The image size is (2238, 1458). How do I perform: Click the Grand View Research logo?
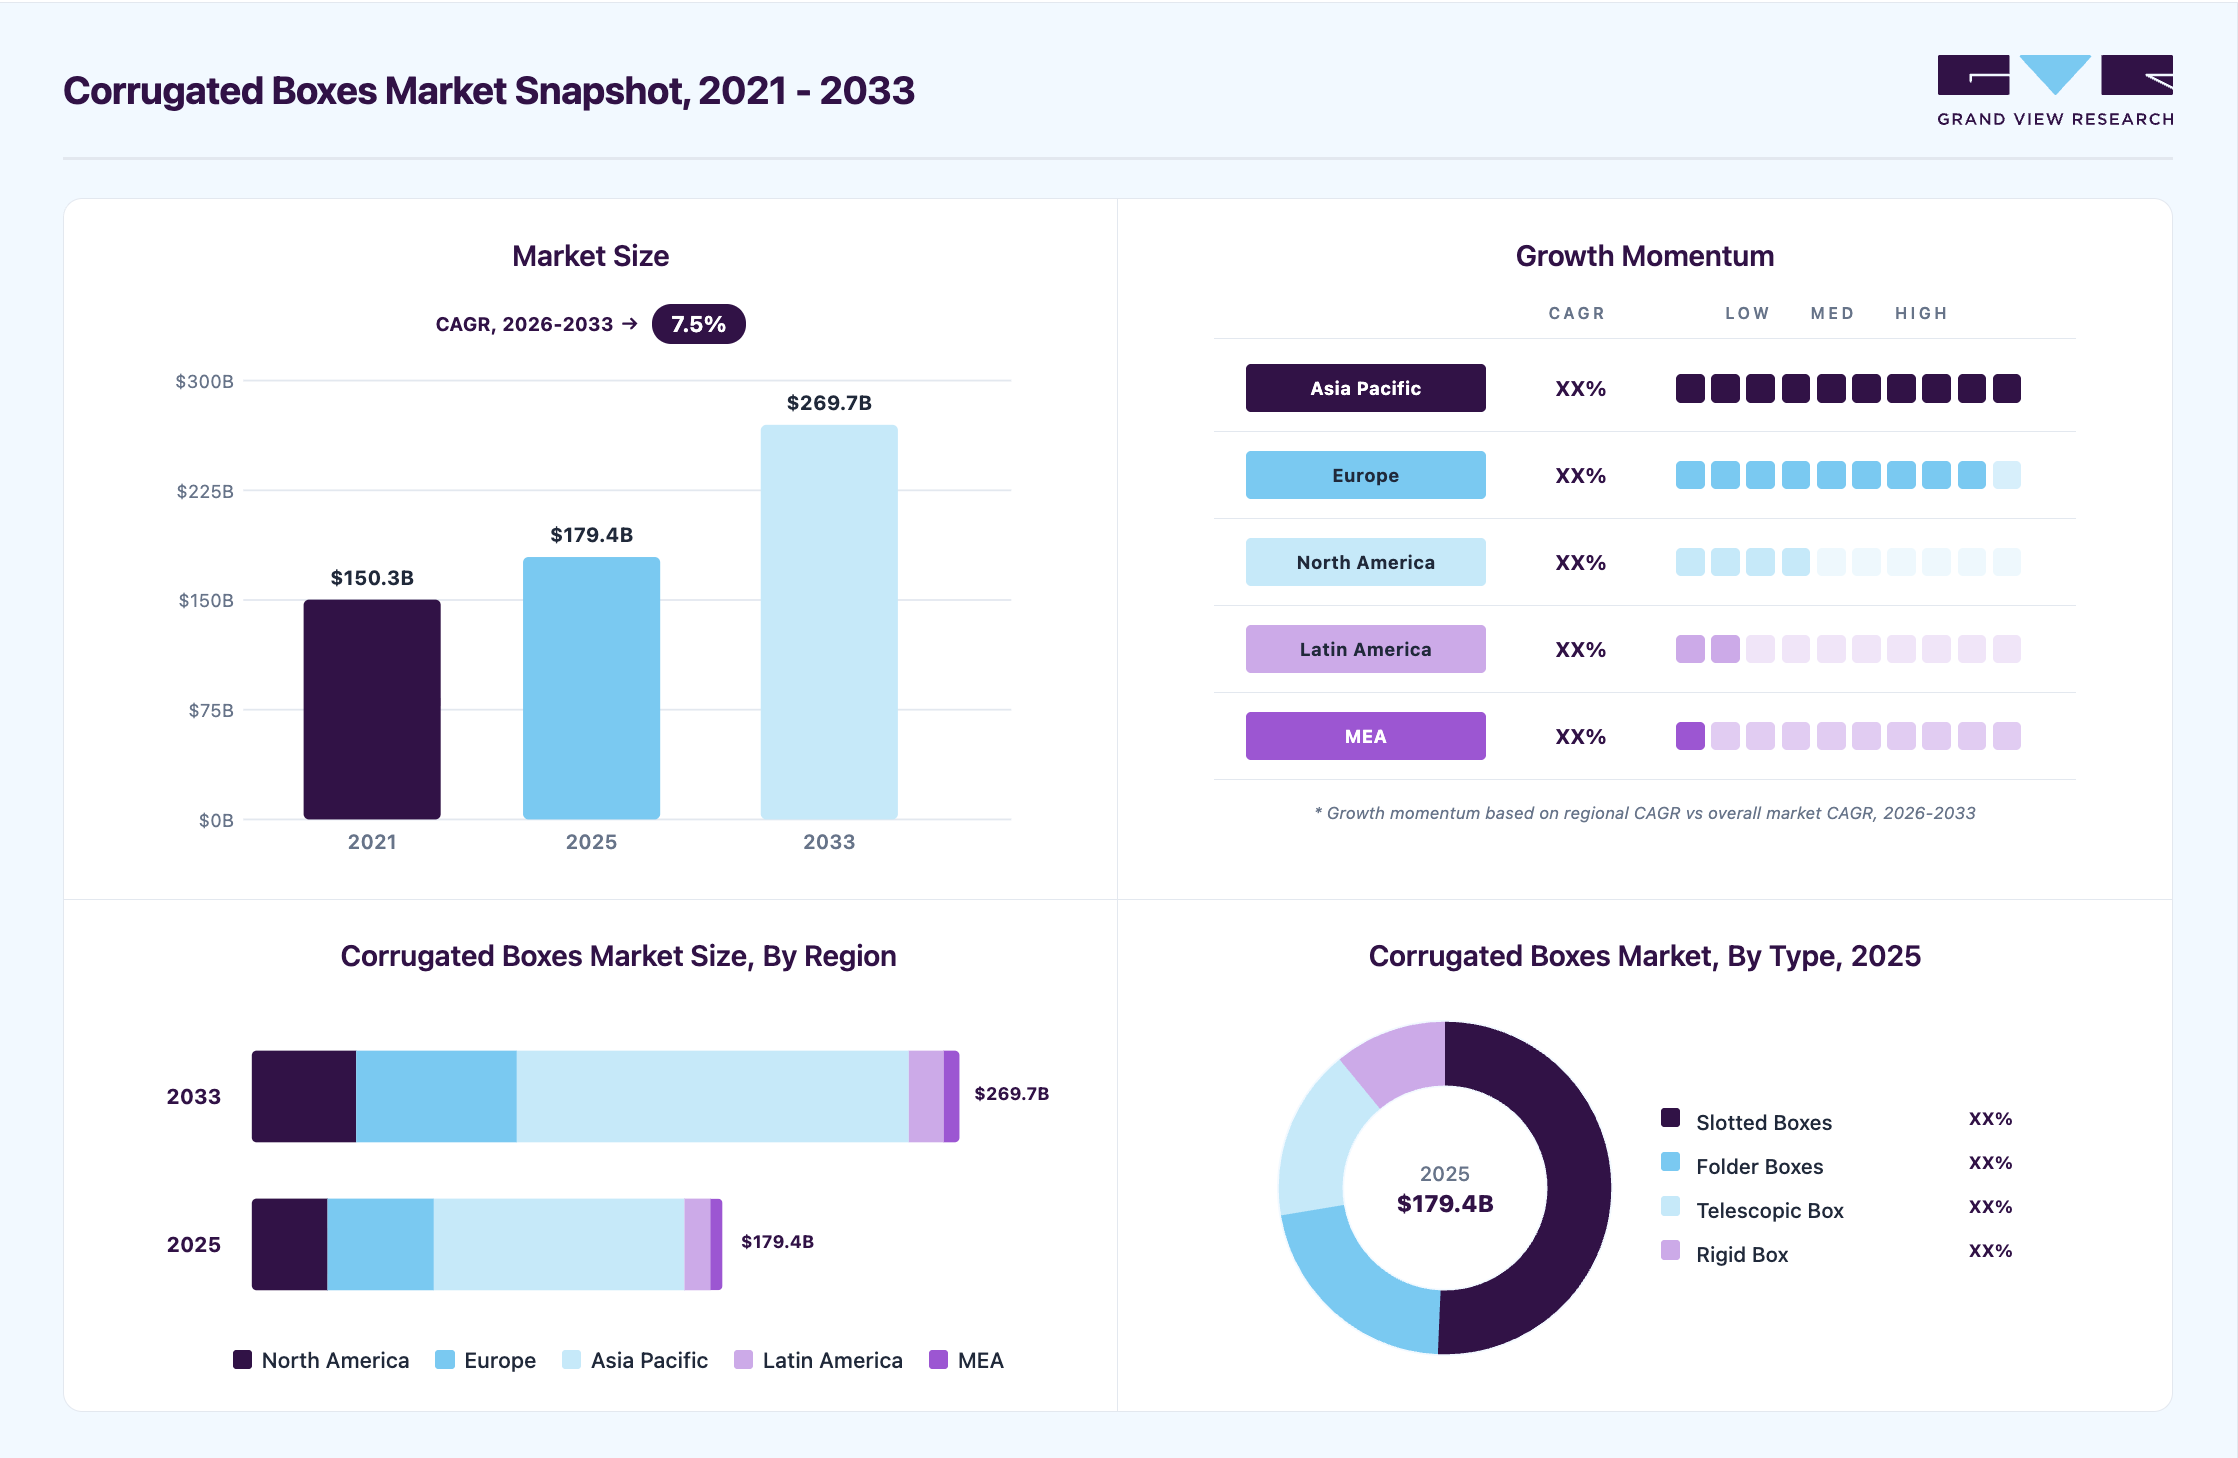2055,91
